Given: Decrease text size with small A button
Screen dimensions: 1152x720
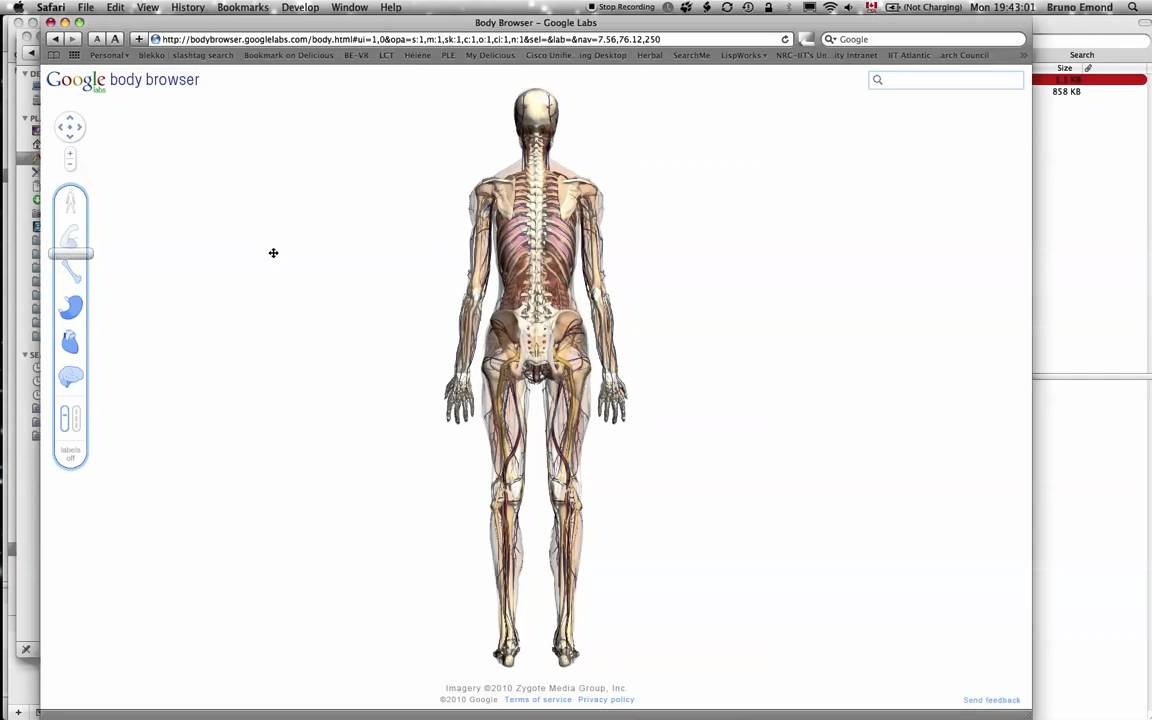Looking at the screenshot, I should coord(97,39).
